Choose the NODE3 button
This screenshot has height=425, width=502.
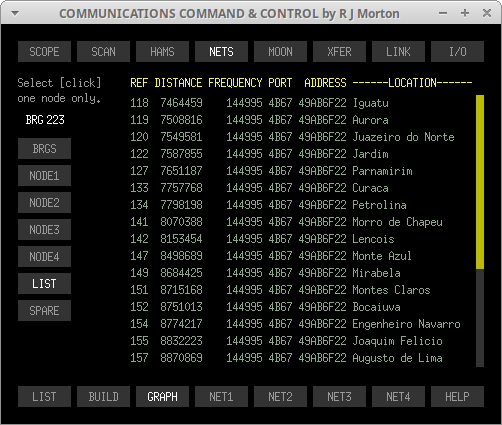(44, 230)
